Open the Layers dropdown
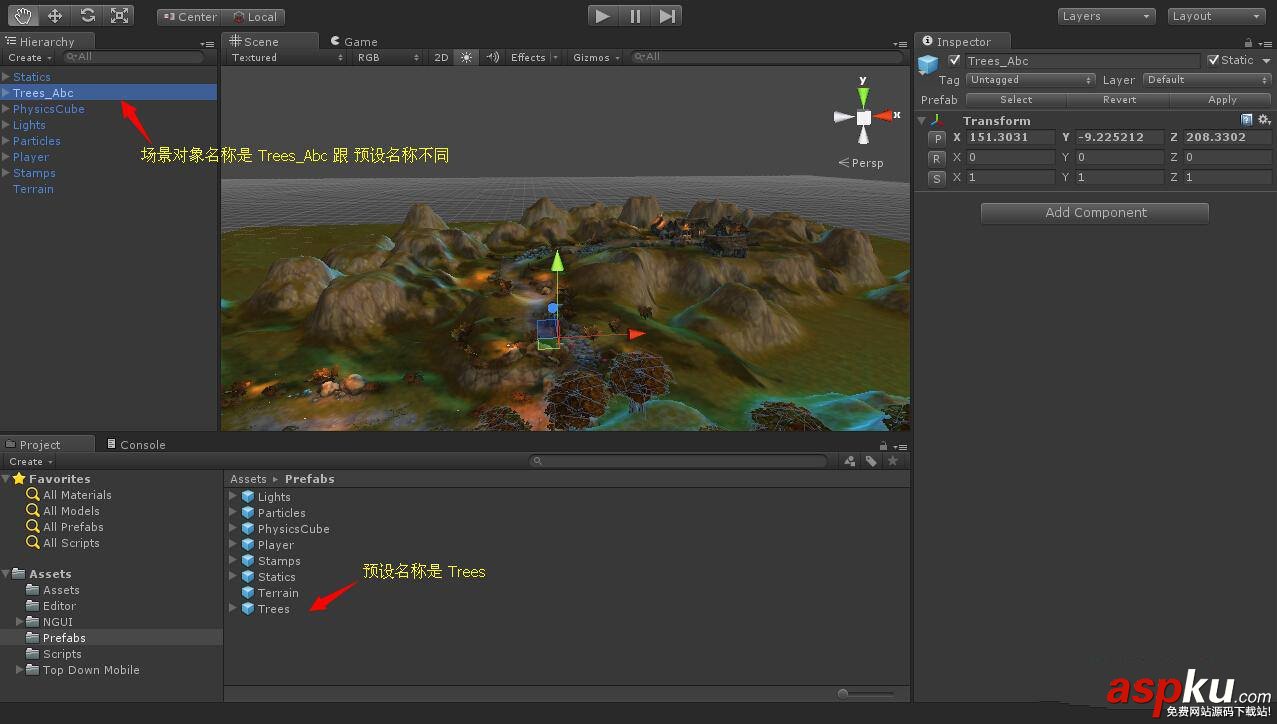 pos(1106,16)
